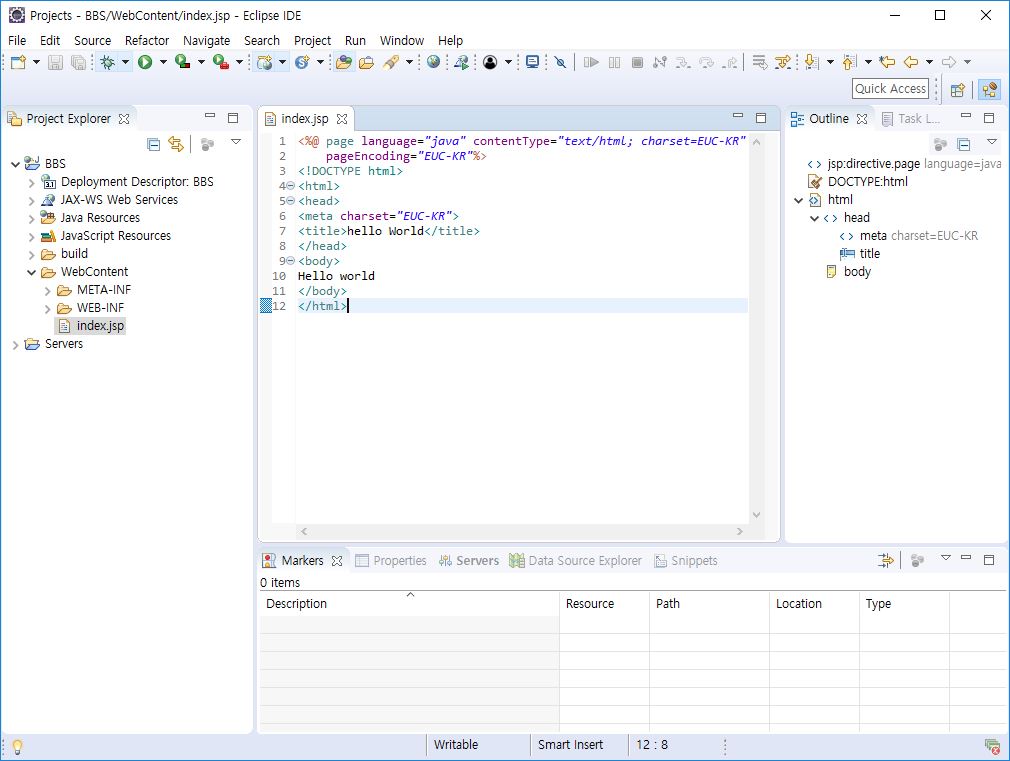Viewport: 1010px width, 761px height.
Task: Run the project with green Run button
Action: click(x=145, y=62)
